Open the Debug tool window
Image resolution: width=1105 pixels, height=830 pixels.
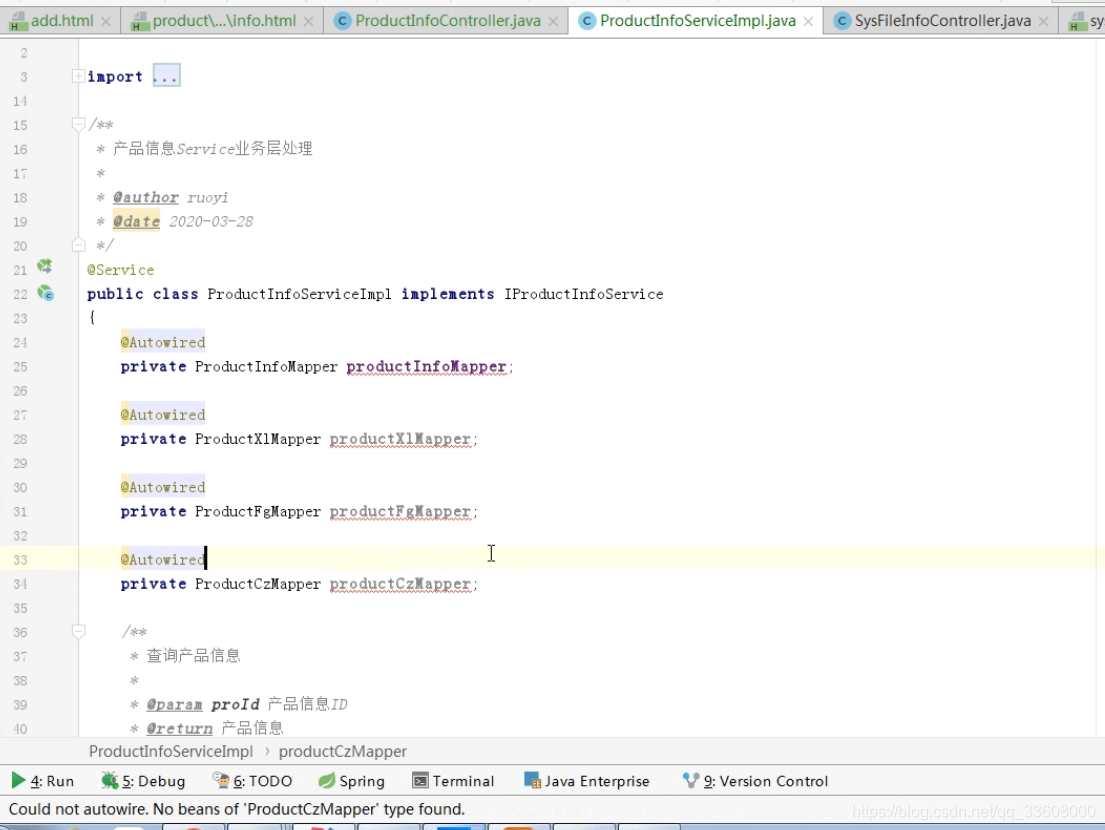click(143, 781)
